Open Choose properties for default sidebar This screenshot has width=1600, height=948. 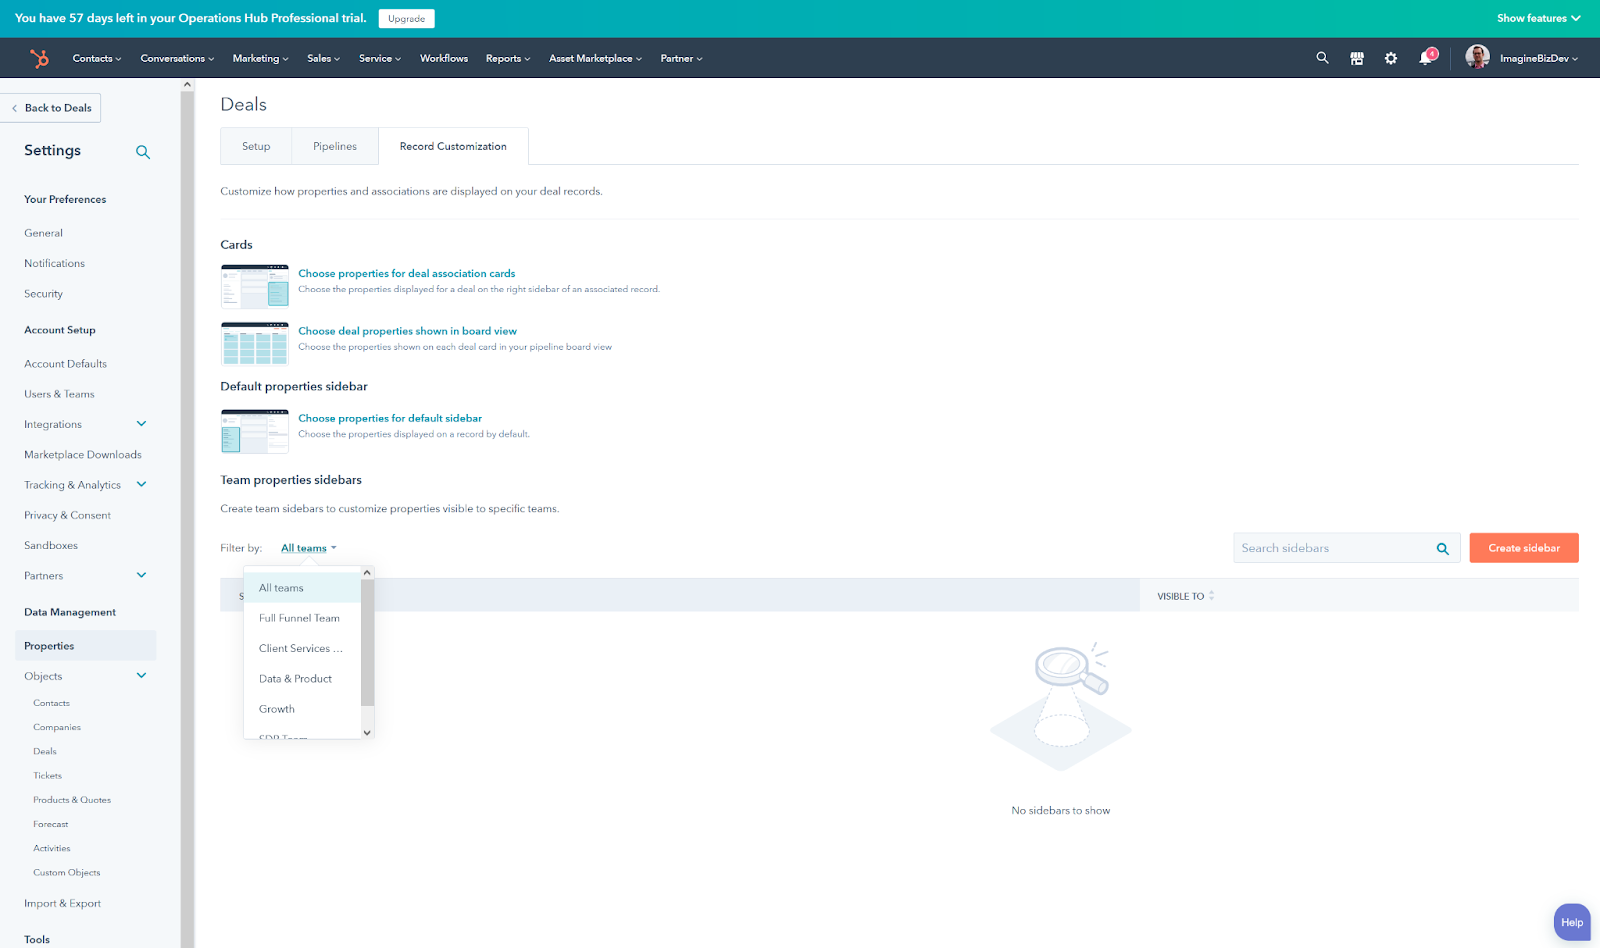pyautogui.click(x=390, y=418)
